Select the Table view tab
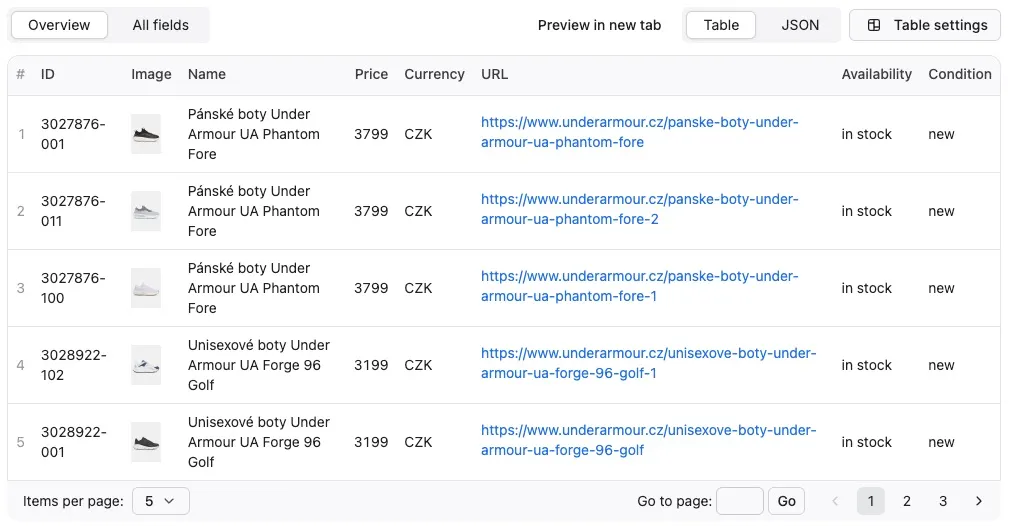The height and width of the screenshot is (526, 1009). tap(721, 25)
